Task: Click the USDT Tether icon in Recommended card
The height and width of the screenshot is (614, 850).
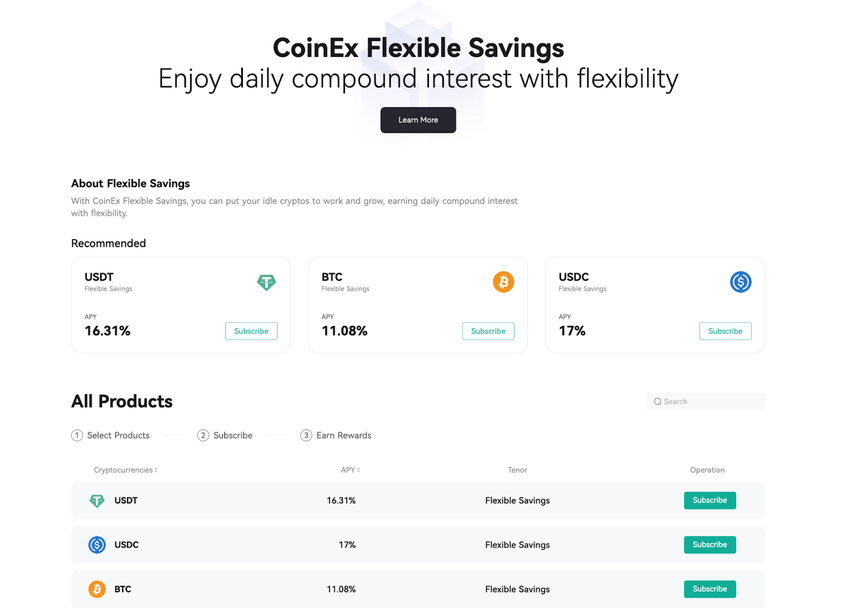Action: [x=266, y=282]
